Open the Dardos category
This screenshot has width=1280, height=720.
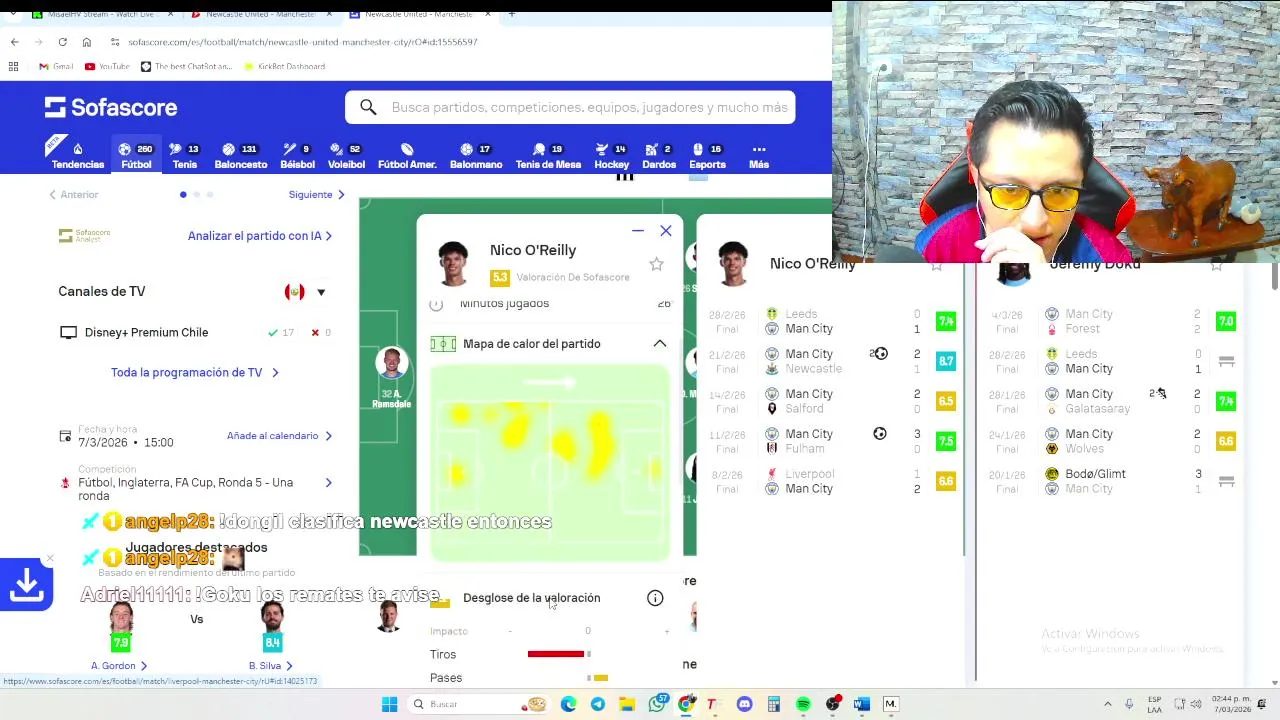(658, 155)
